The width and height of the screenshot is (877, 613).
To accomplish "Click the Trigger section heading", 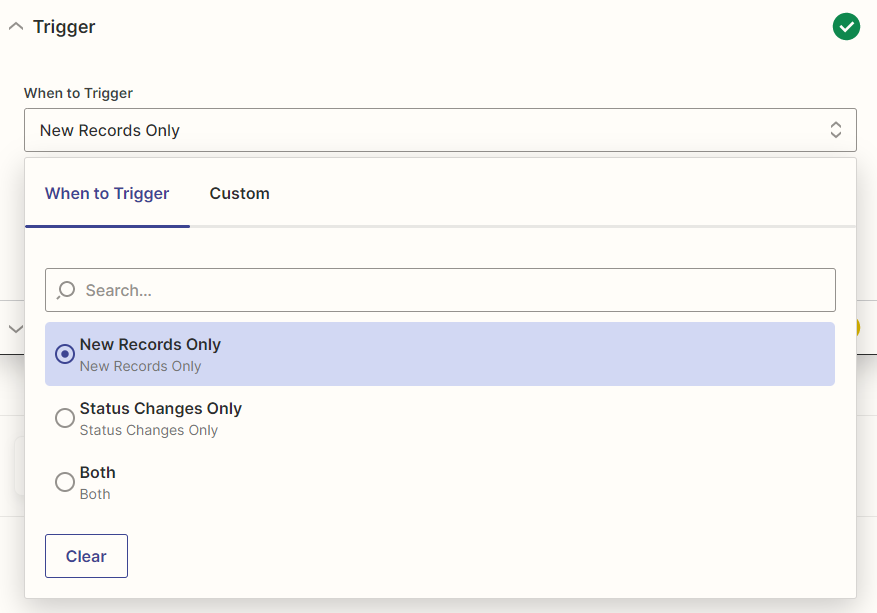I will pos(64,27).
